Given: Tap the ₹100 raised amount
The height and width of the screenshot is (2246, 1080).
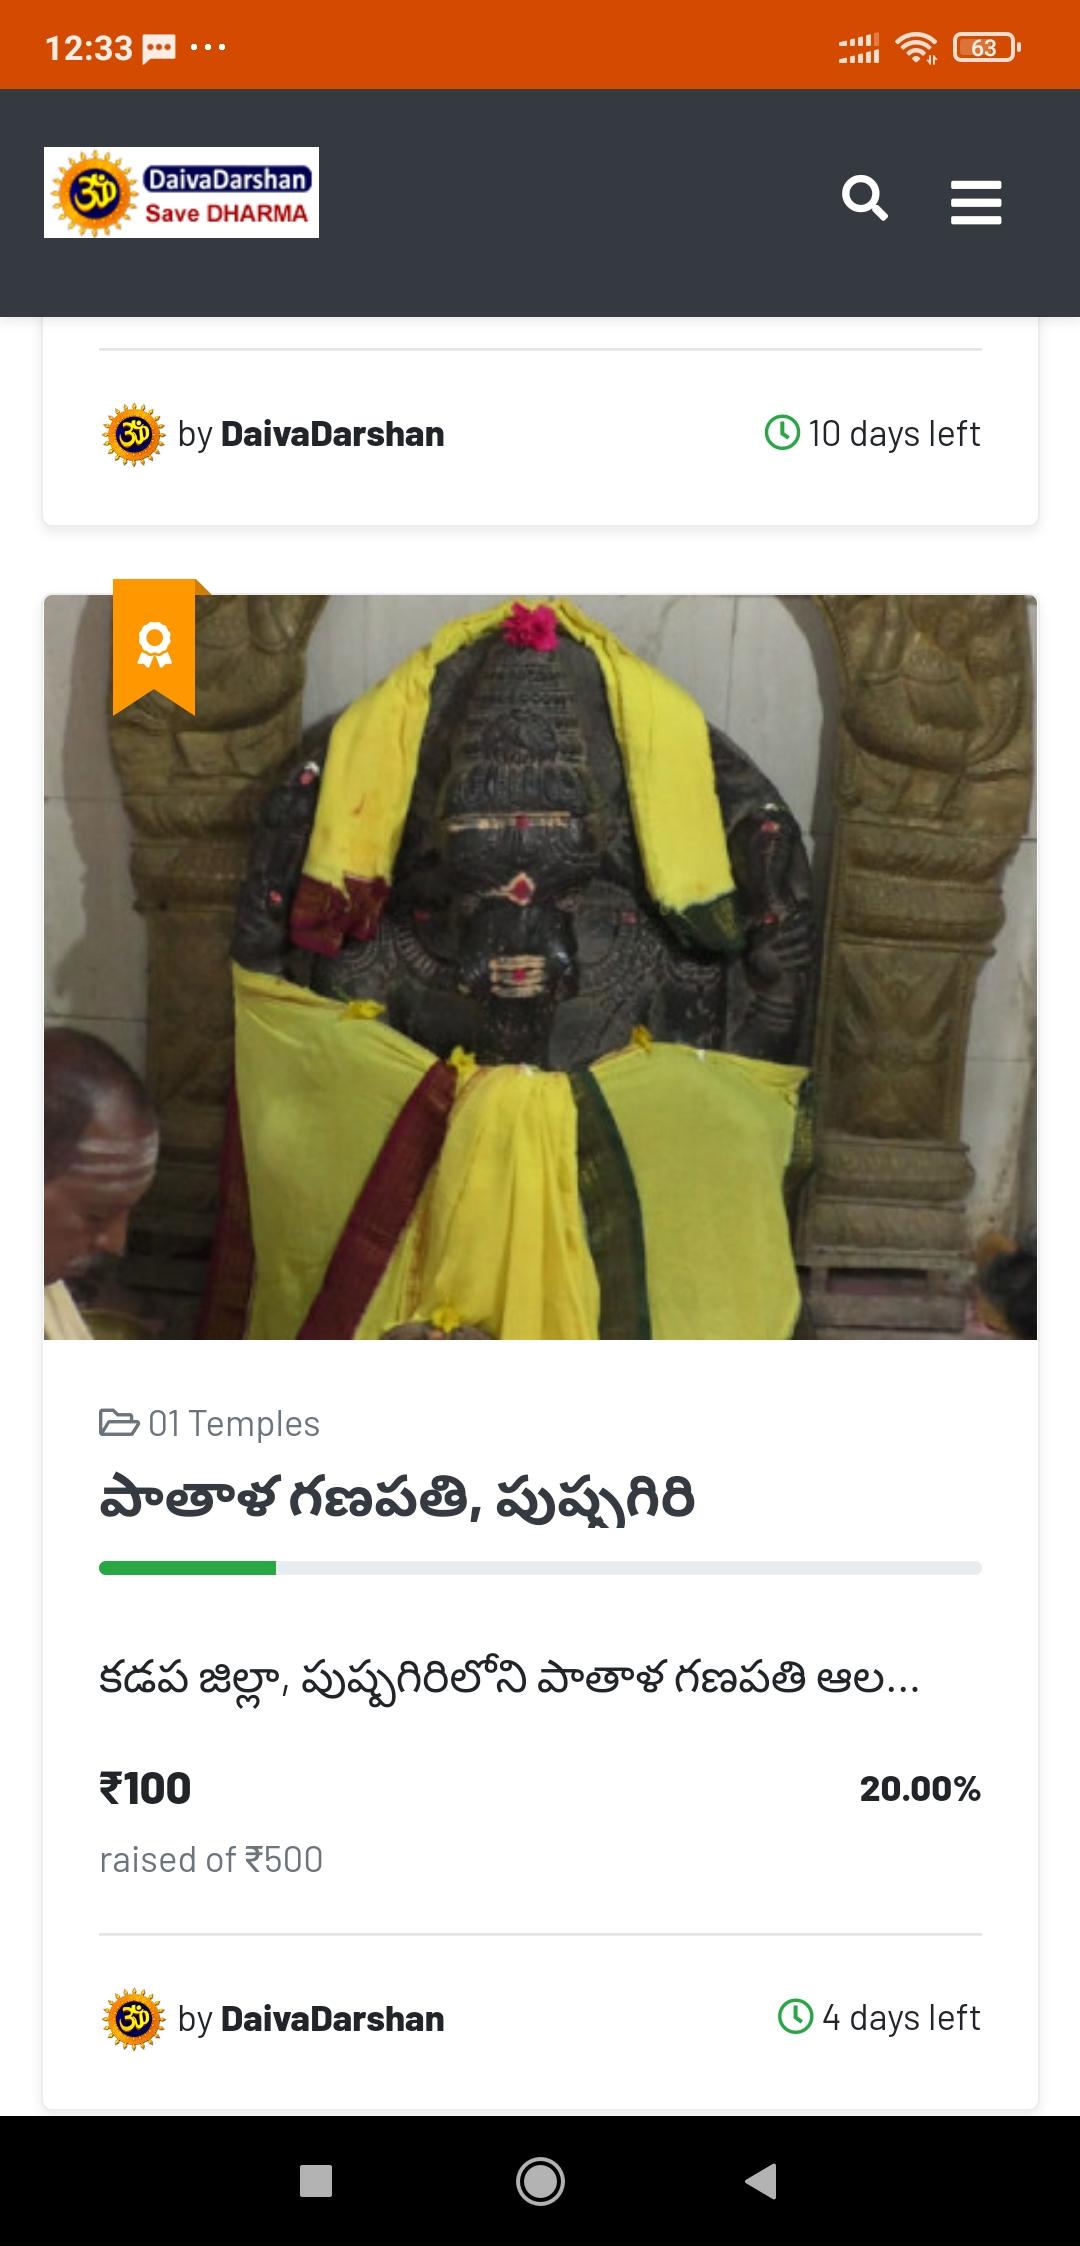Looking at the screenshot, I should tap(145, 1788).
